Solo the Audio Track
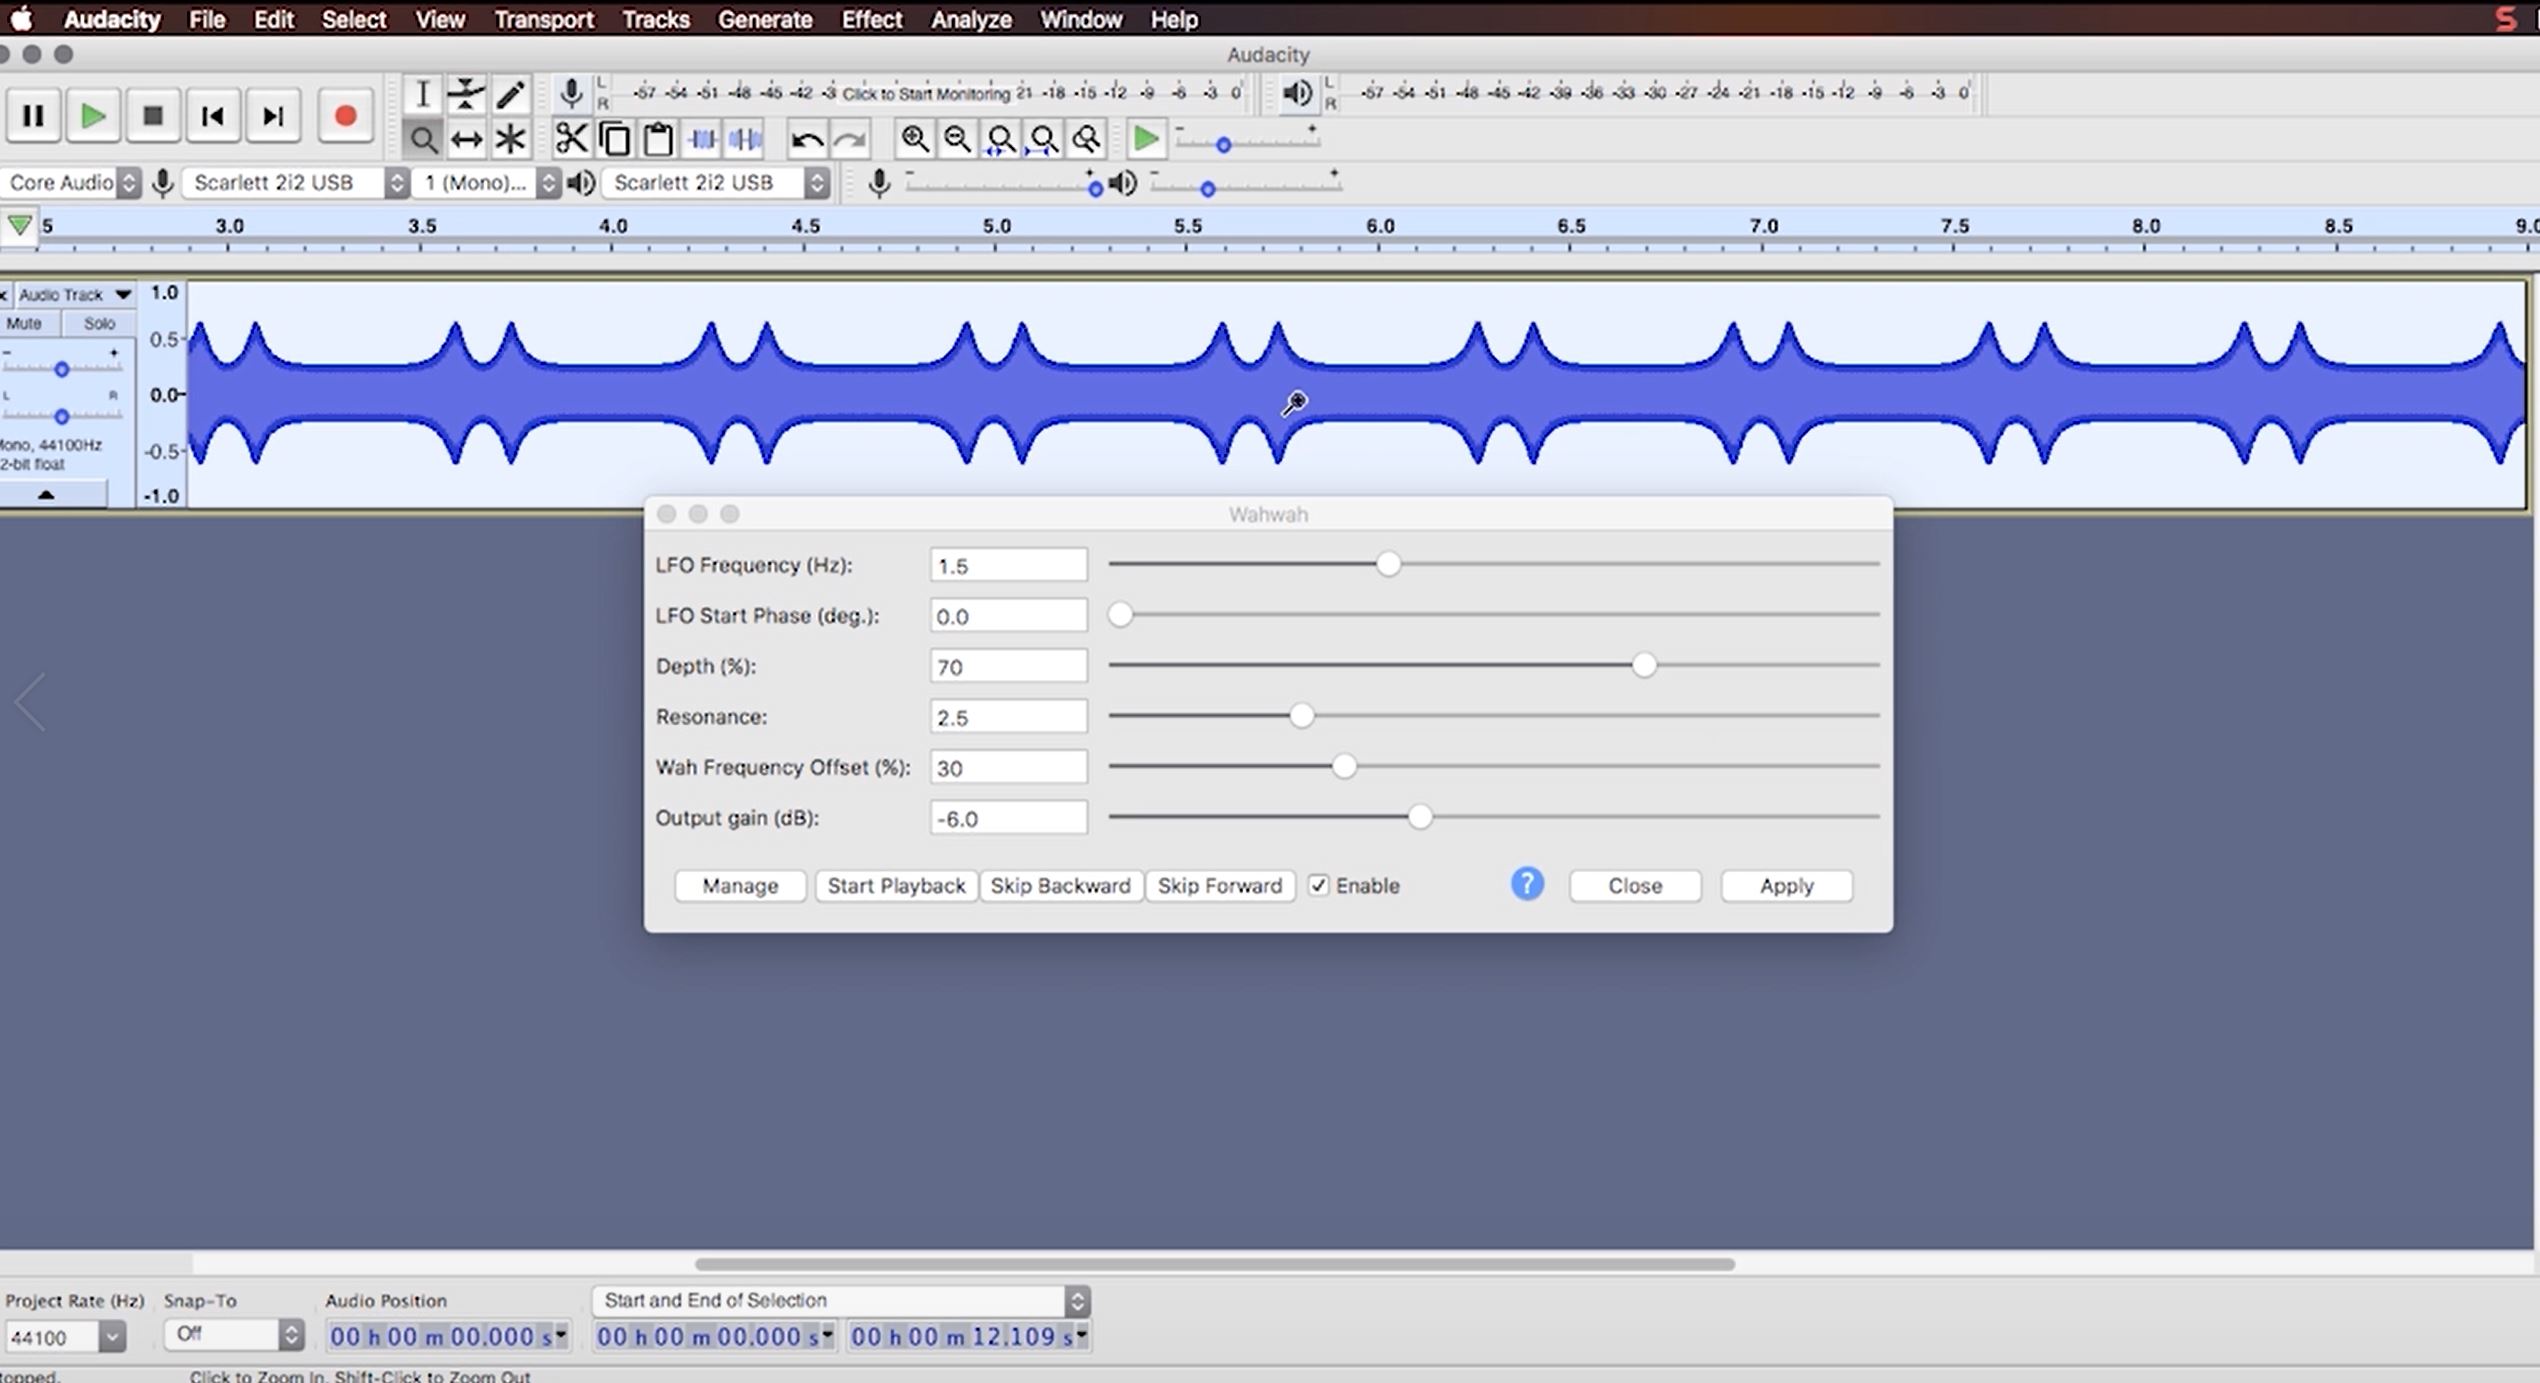 click(98, 323)
